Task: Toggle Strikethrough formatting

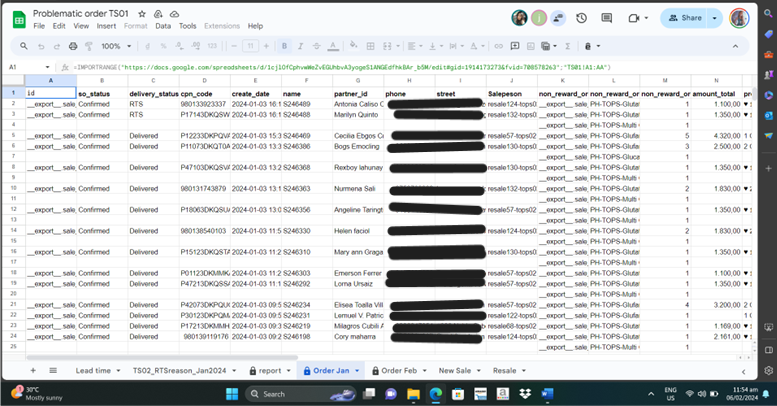Action: coord(316,46)
